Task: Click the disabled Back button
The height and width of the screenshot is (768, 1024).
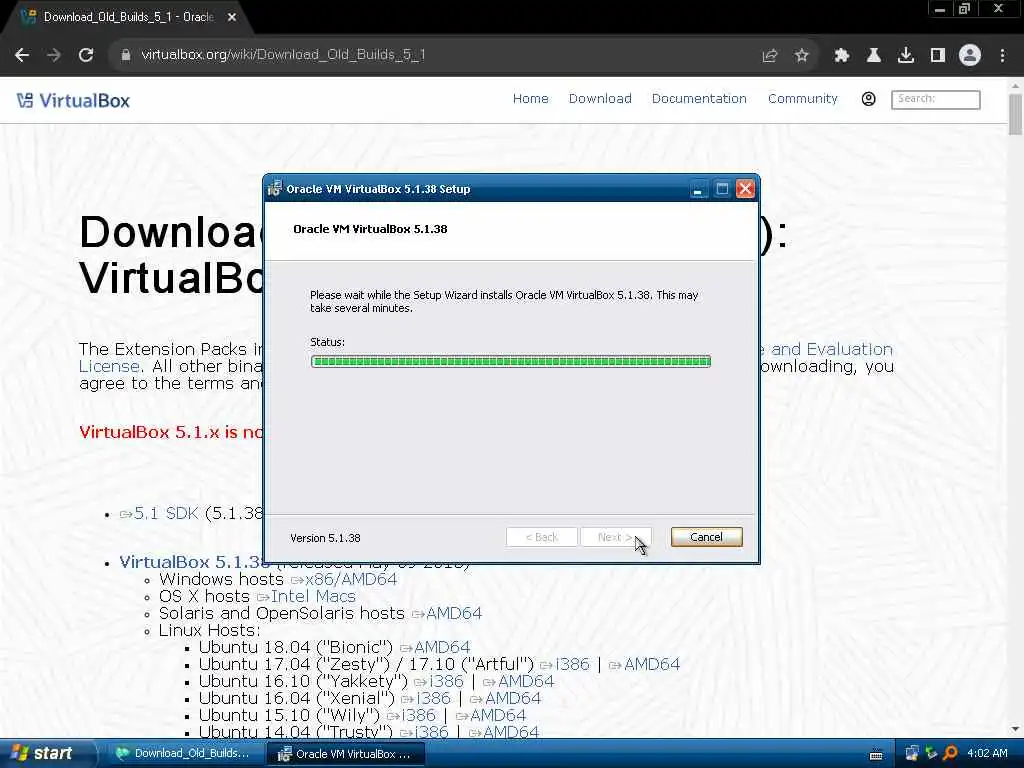Action: [541, 537]
